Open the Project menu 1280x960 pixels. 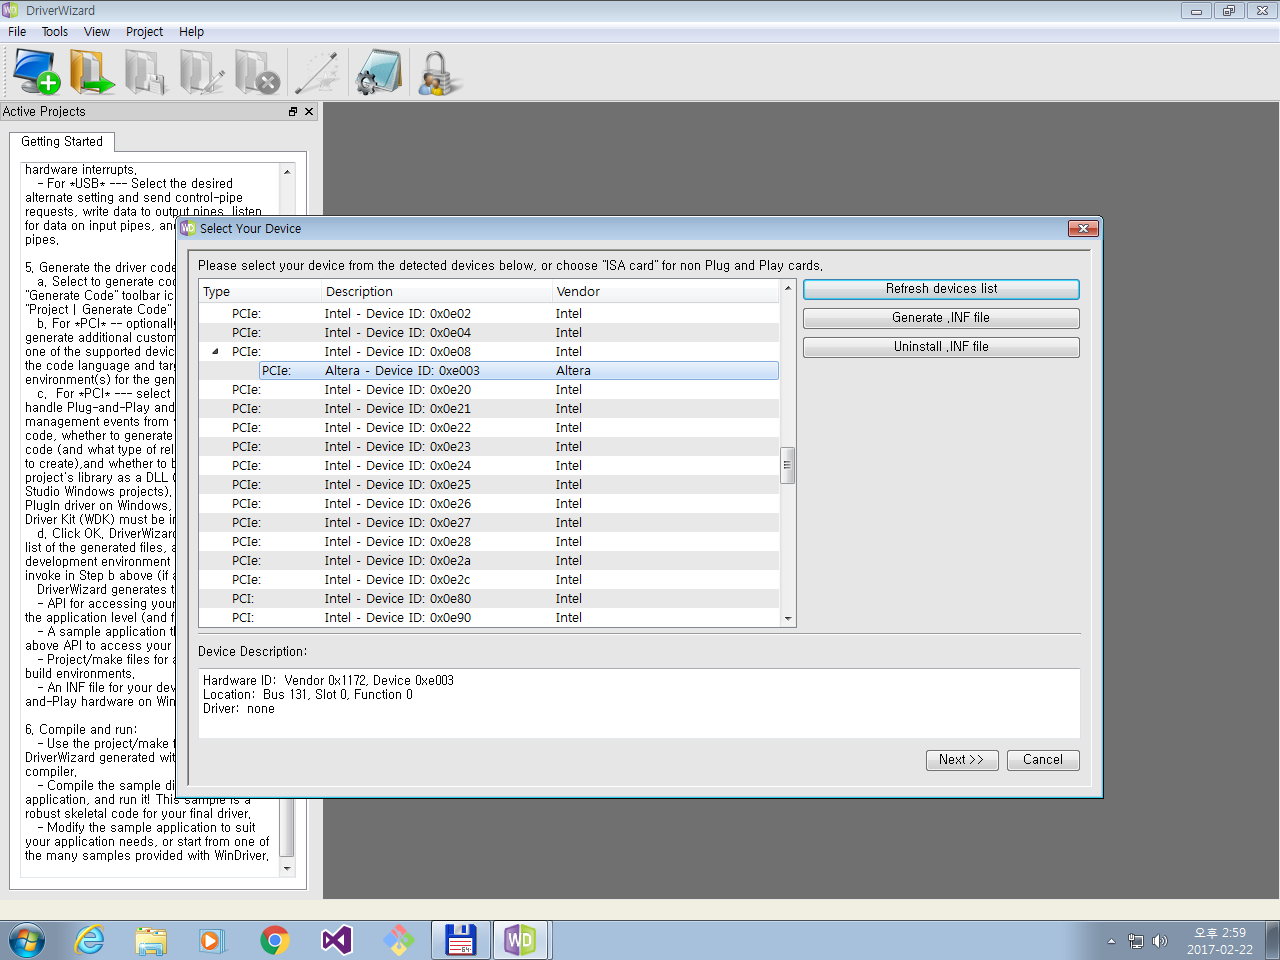(144, 31)
